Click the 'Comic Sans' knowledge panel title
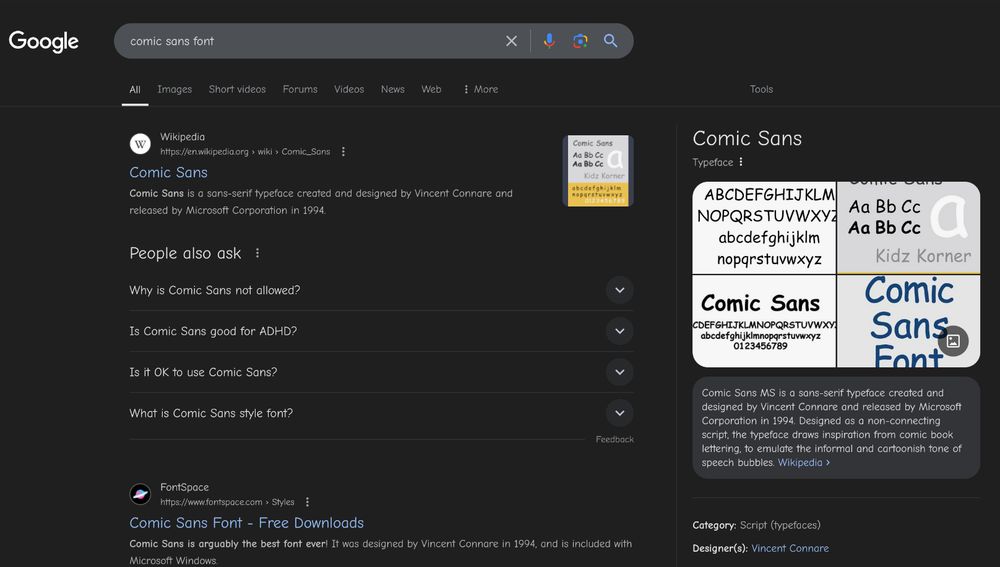Screen dimensions: 1000x567 (x=747, y=138)
